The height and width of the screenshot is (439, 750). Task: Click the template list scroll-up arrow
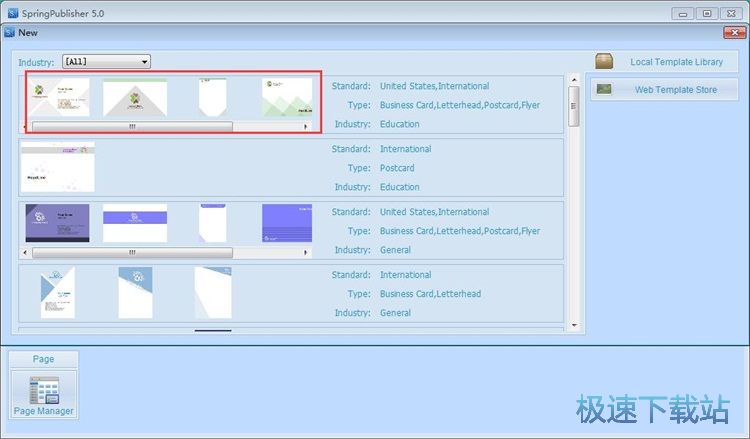(x=574, y=80)
